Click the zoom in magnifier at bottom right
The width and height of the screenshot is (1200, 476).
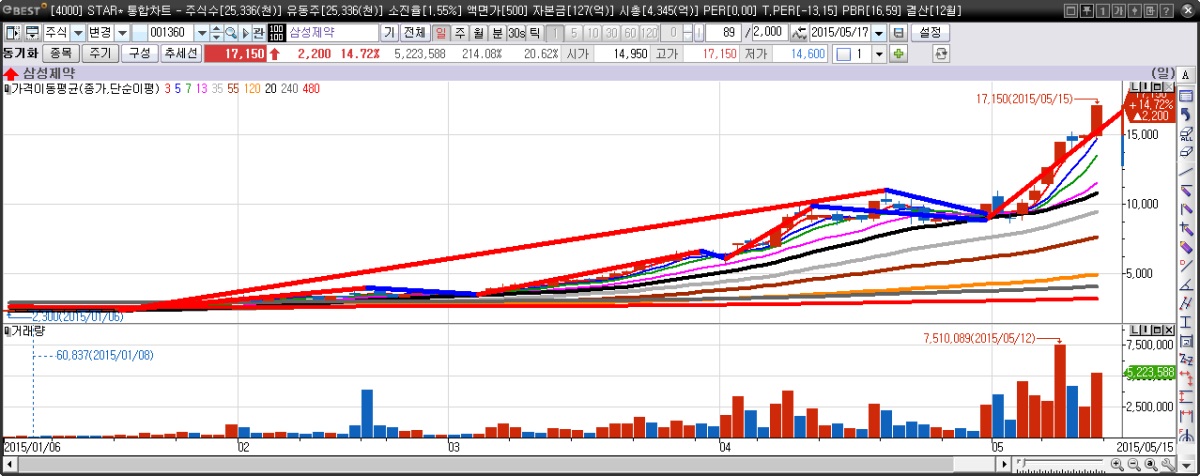click(x=1116, y=464)
